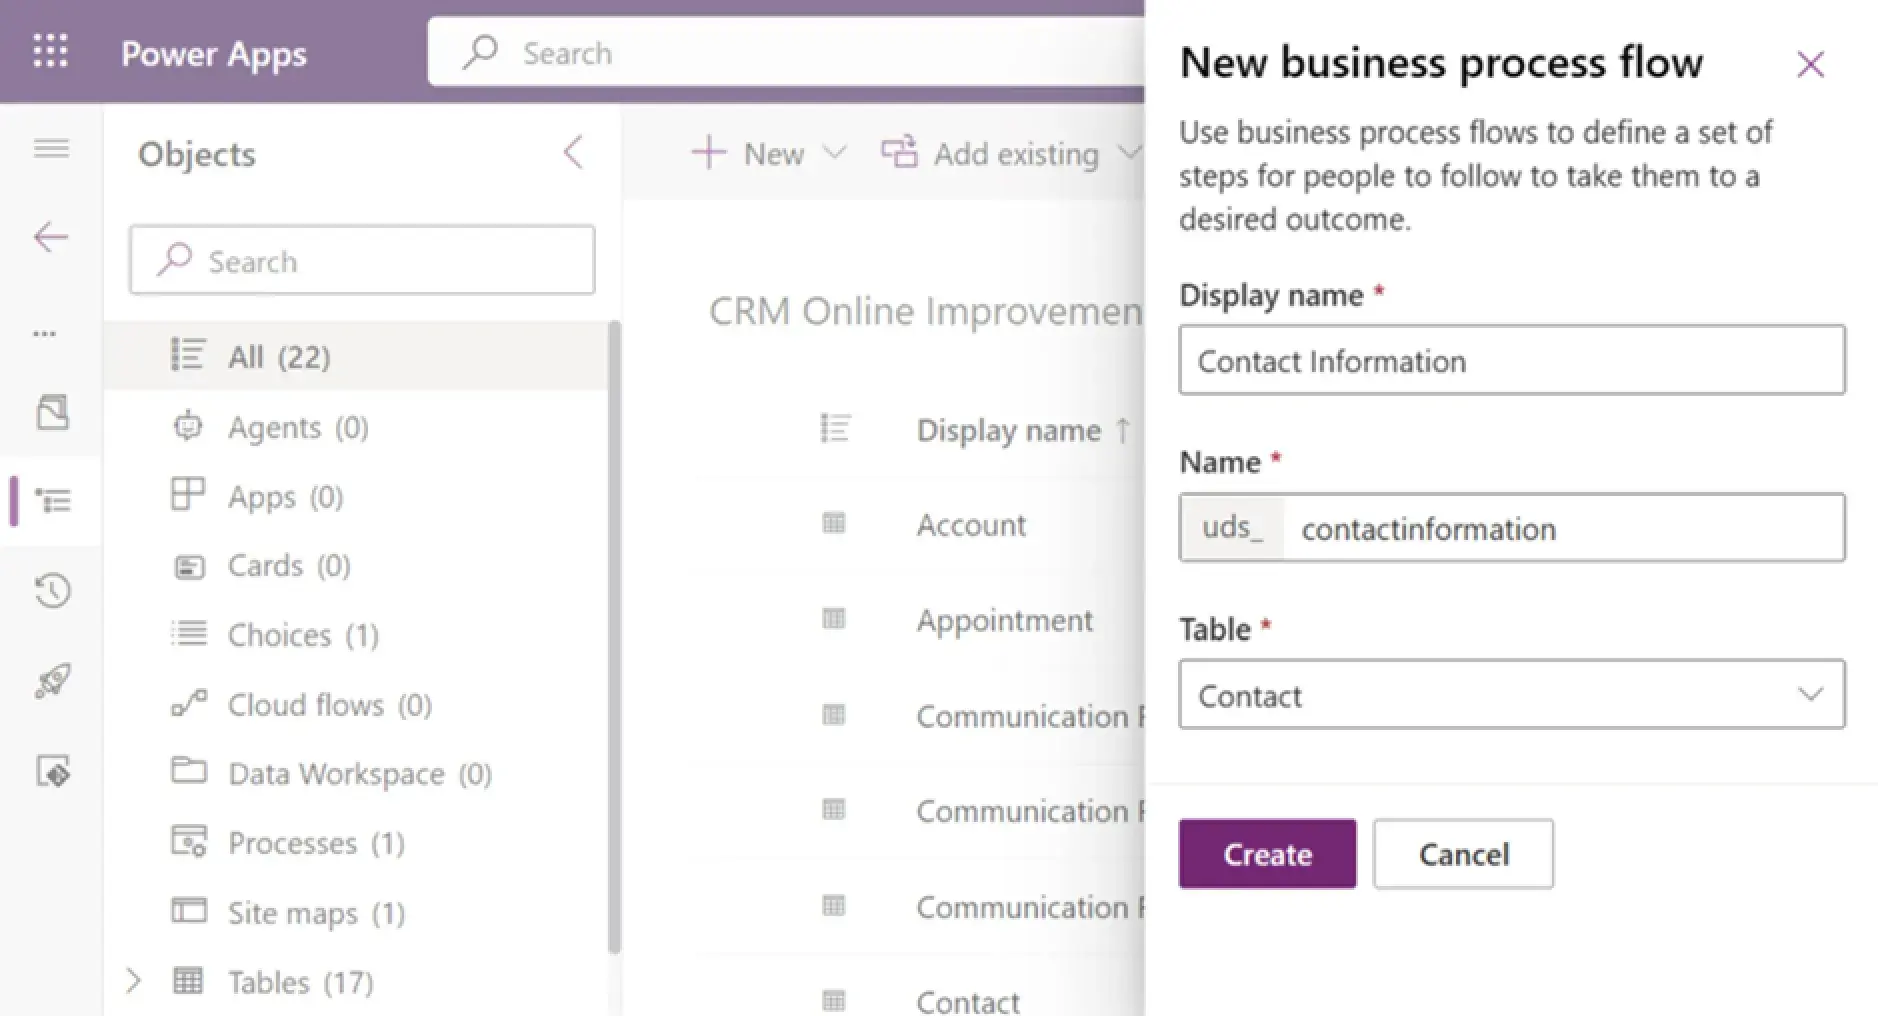Toggle the hamburger navigation menu
This screenshot has height=1016, width=1878.
point(51,149)
